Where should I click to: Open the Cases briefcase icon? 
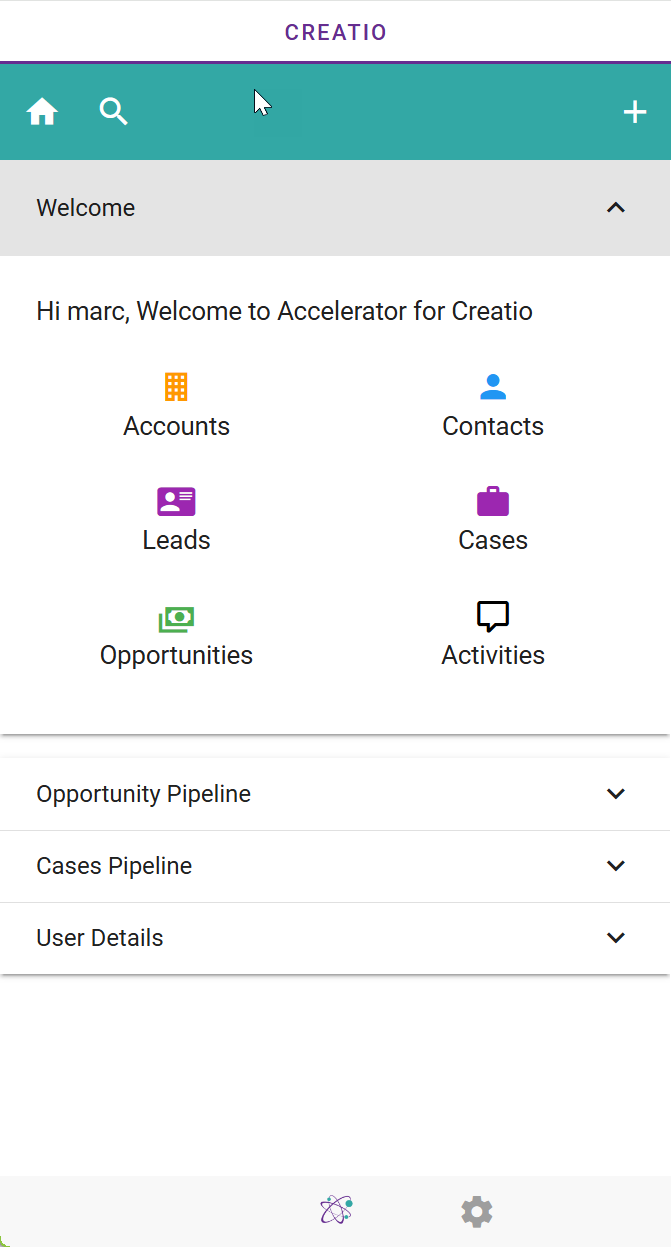[x=493, y=501]
